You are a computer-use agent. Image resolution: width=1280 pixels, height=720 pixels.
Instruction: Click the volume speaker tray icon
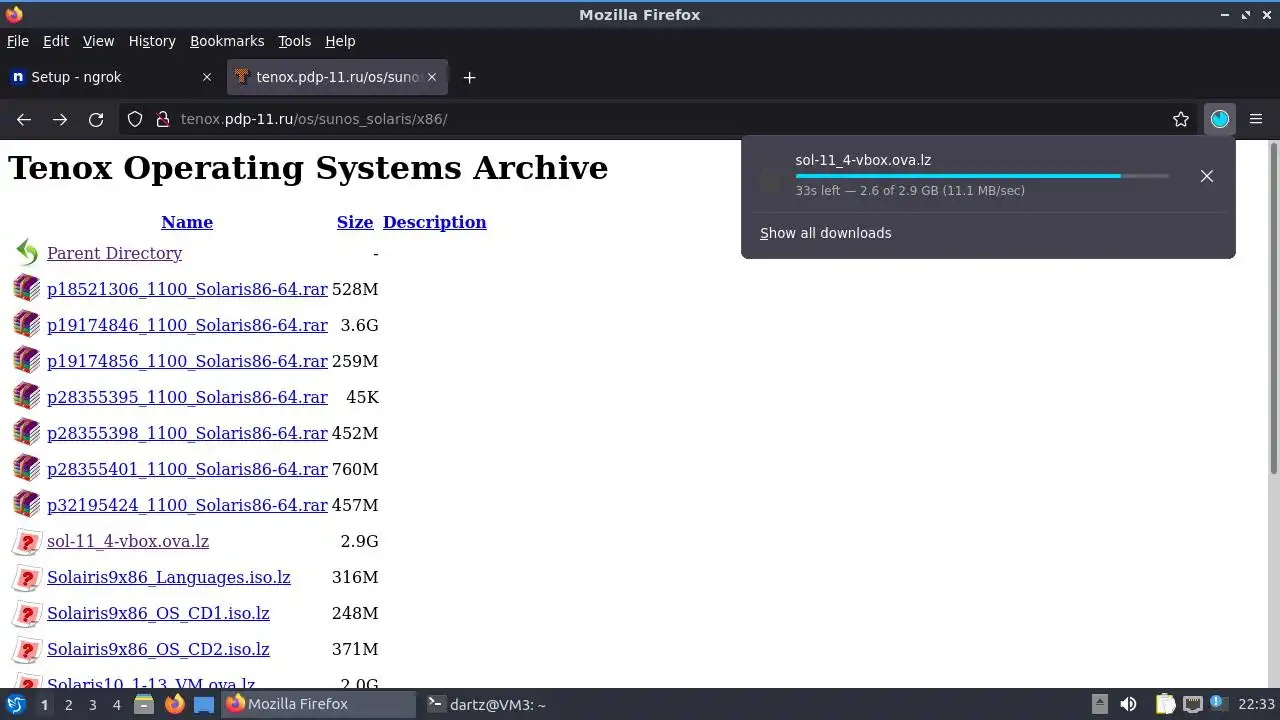coord(1128,704)
